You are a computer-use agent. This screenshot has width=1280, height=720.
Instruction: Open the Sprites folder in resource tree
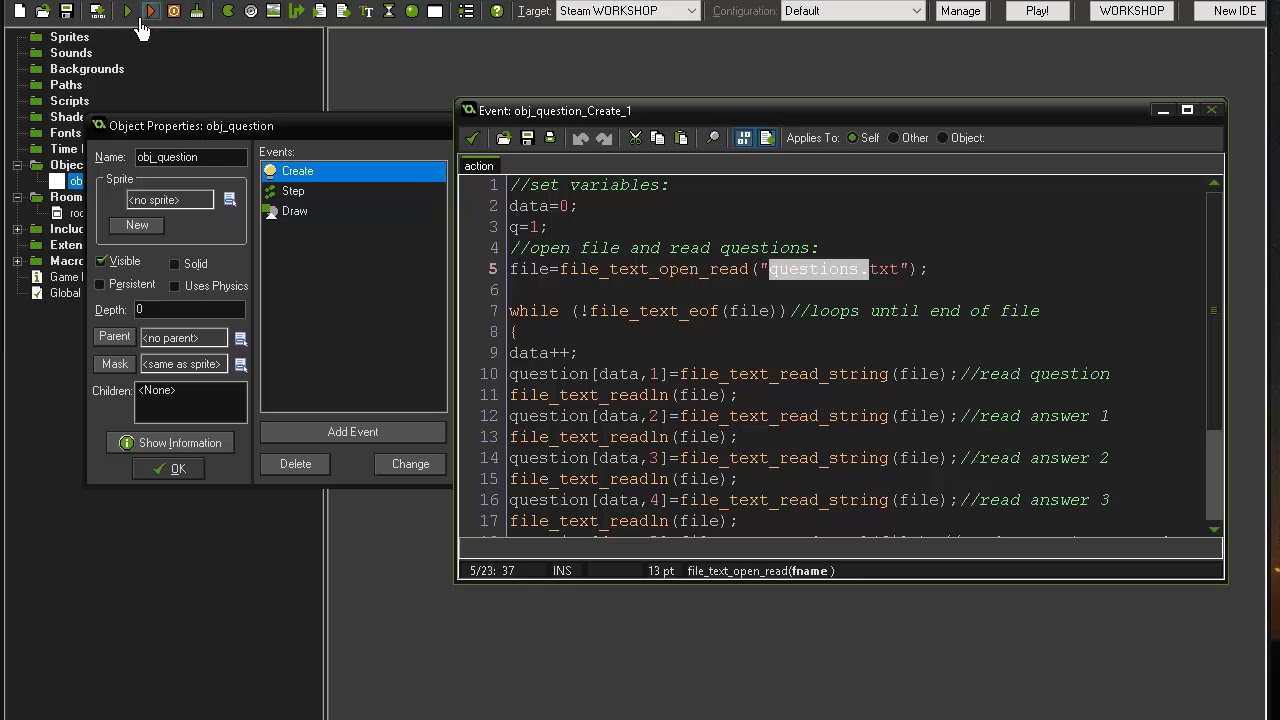(x=69, y=37)
